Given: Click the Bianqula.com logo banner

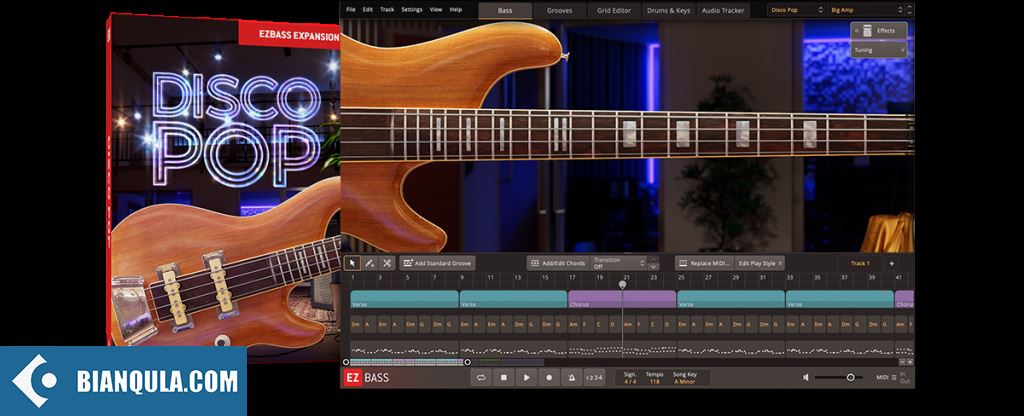Looking at the screenshot, I should pos(123,381).
